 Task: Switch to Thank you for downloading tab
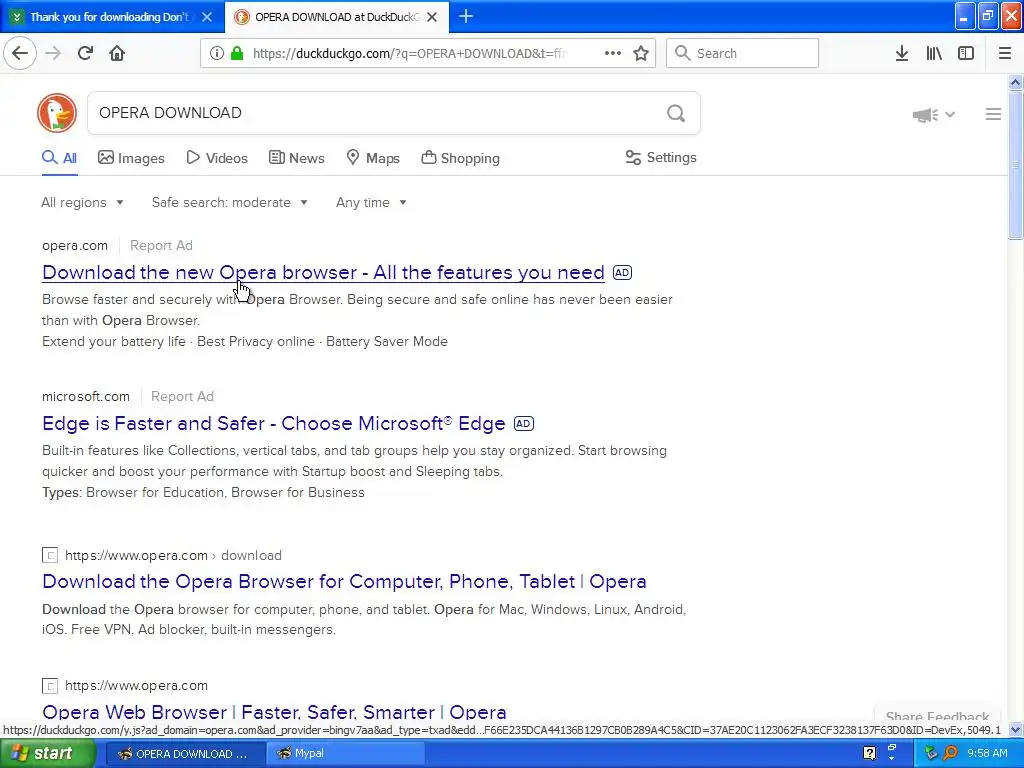[x=108, y=17]
